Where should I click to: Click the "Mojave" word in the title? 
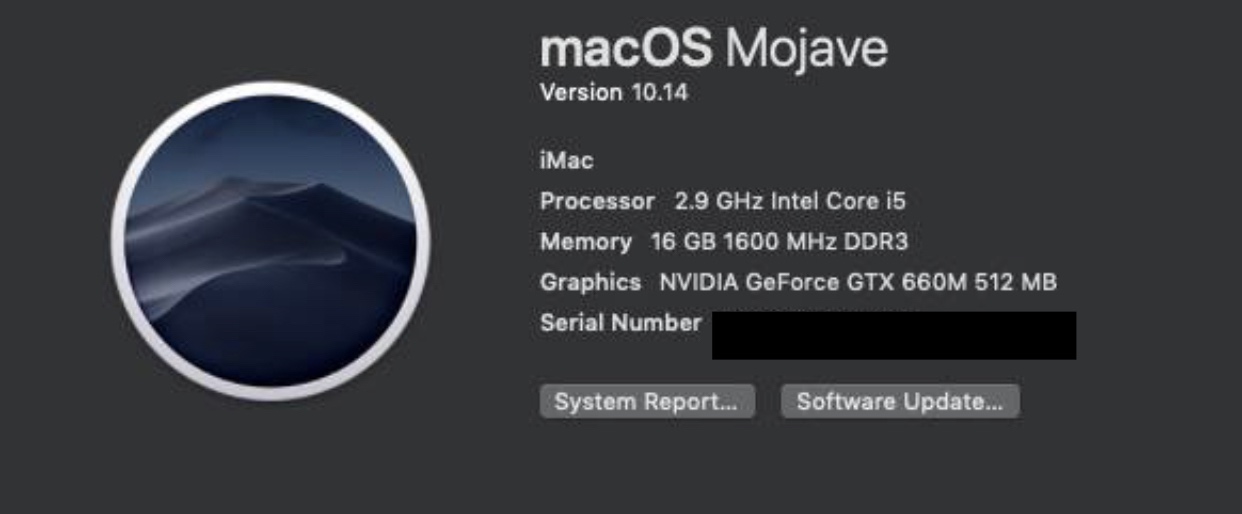pos(806,48)
